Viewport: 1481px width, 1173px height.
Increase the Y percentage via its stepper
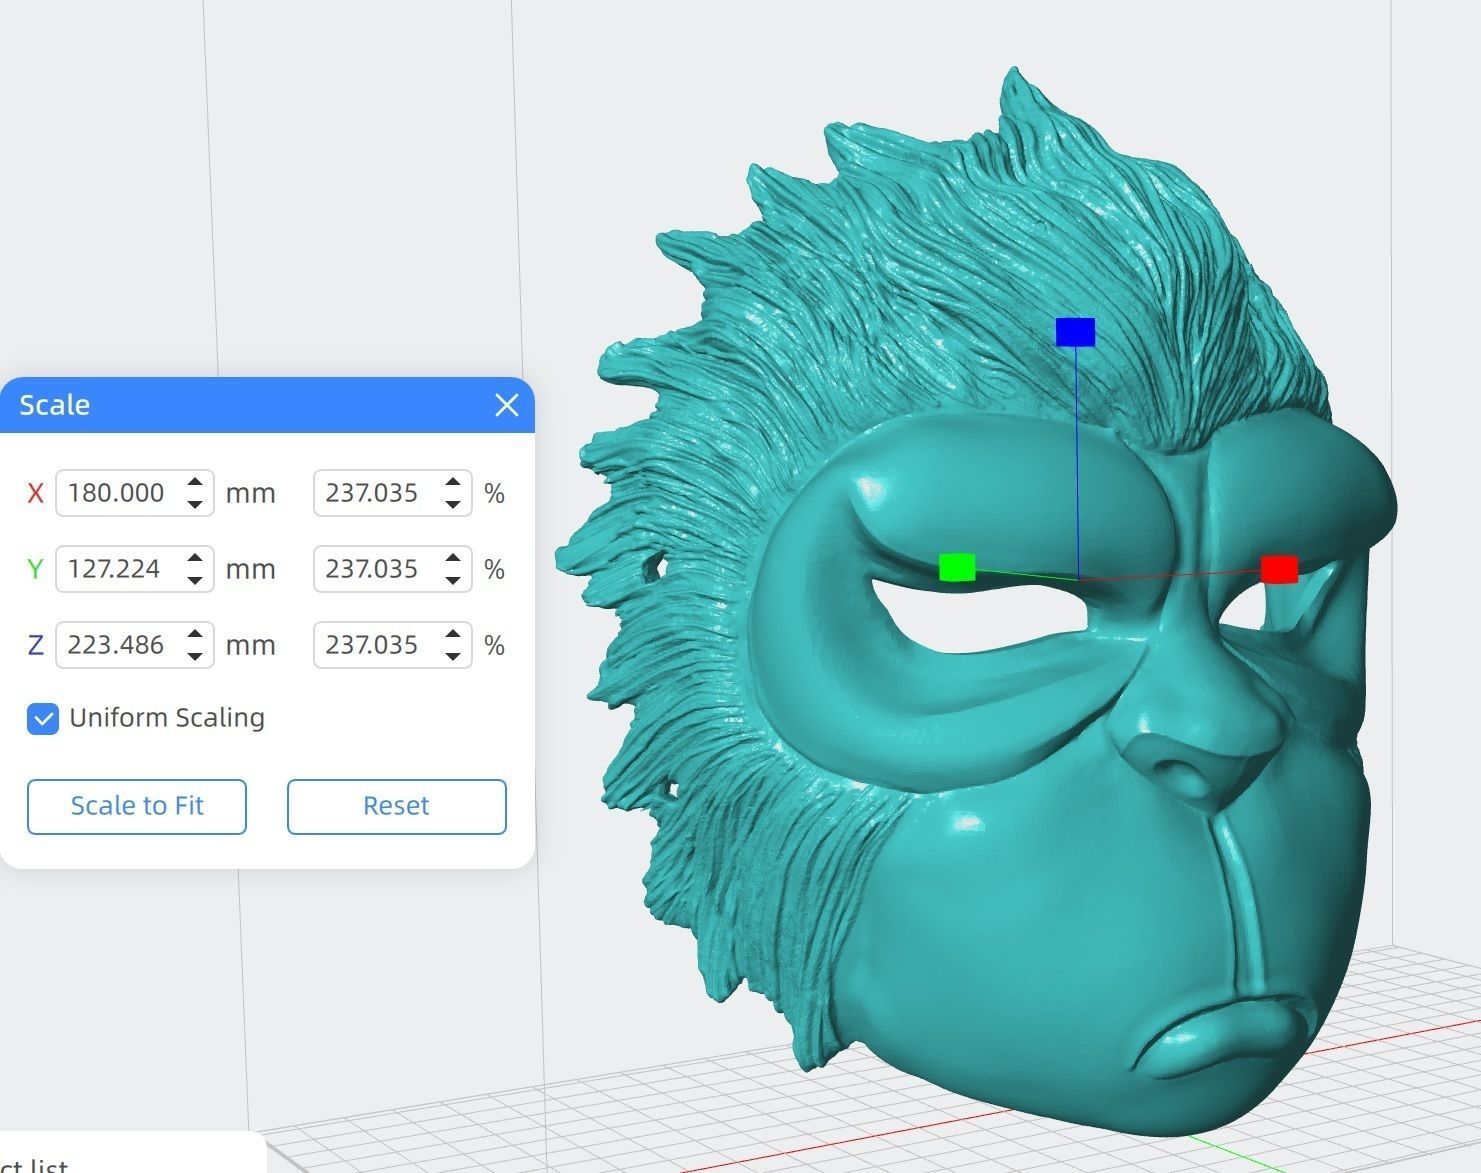453,557
